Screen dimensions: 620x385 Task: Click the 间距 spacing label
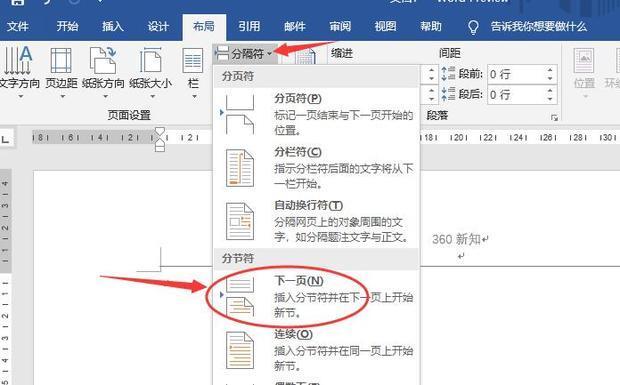(x=450, y=53)
